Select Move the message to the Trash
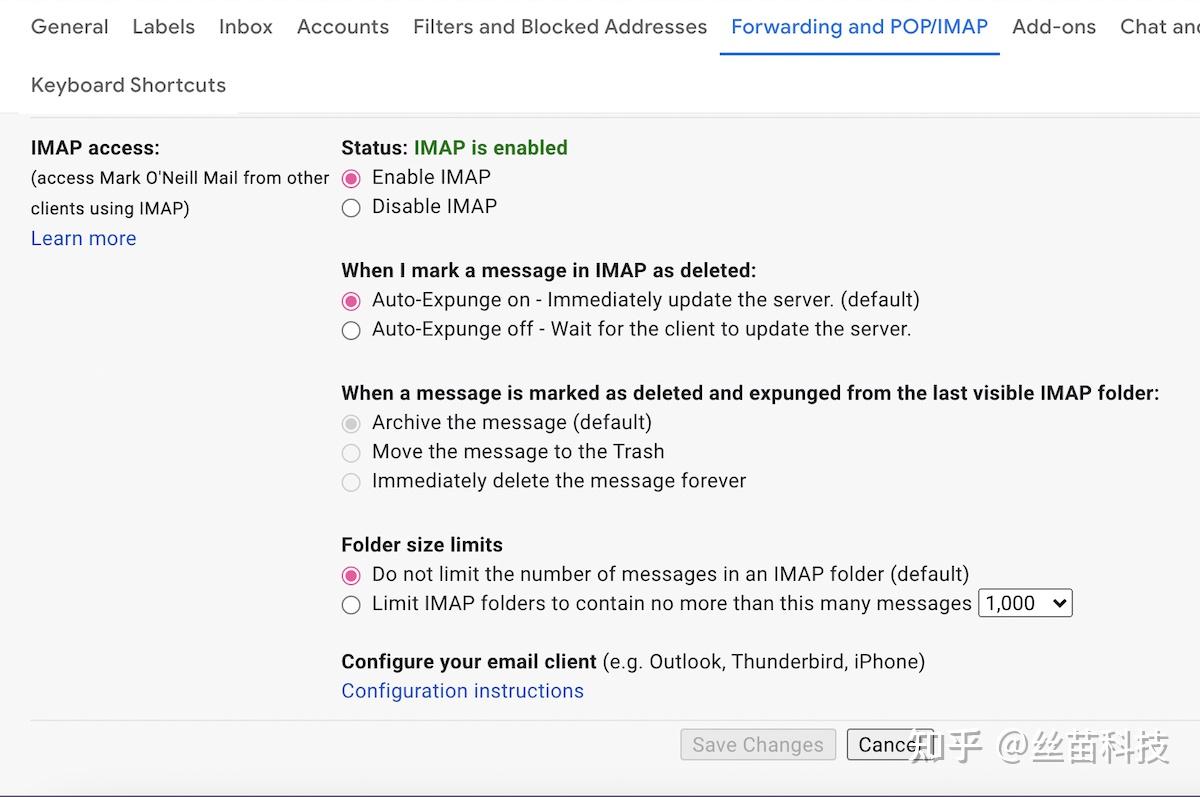 (x=351, y=453)
